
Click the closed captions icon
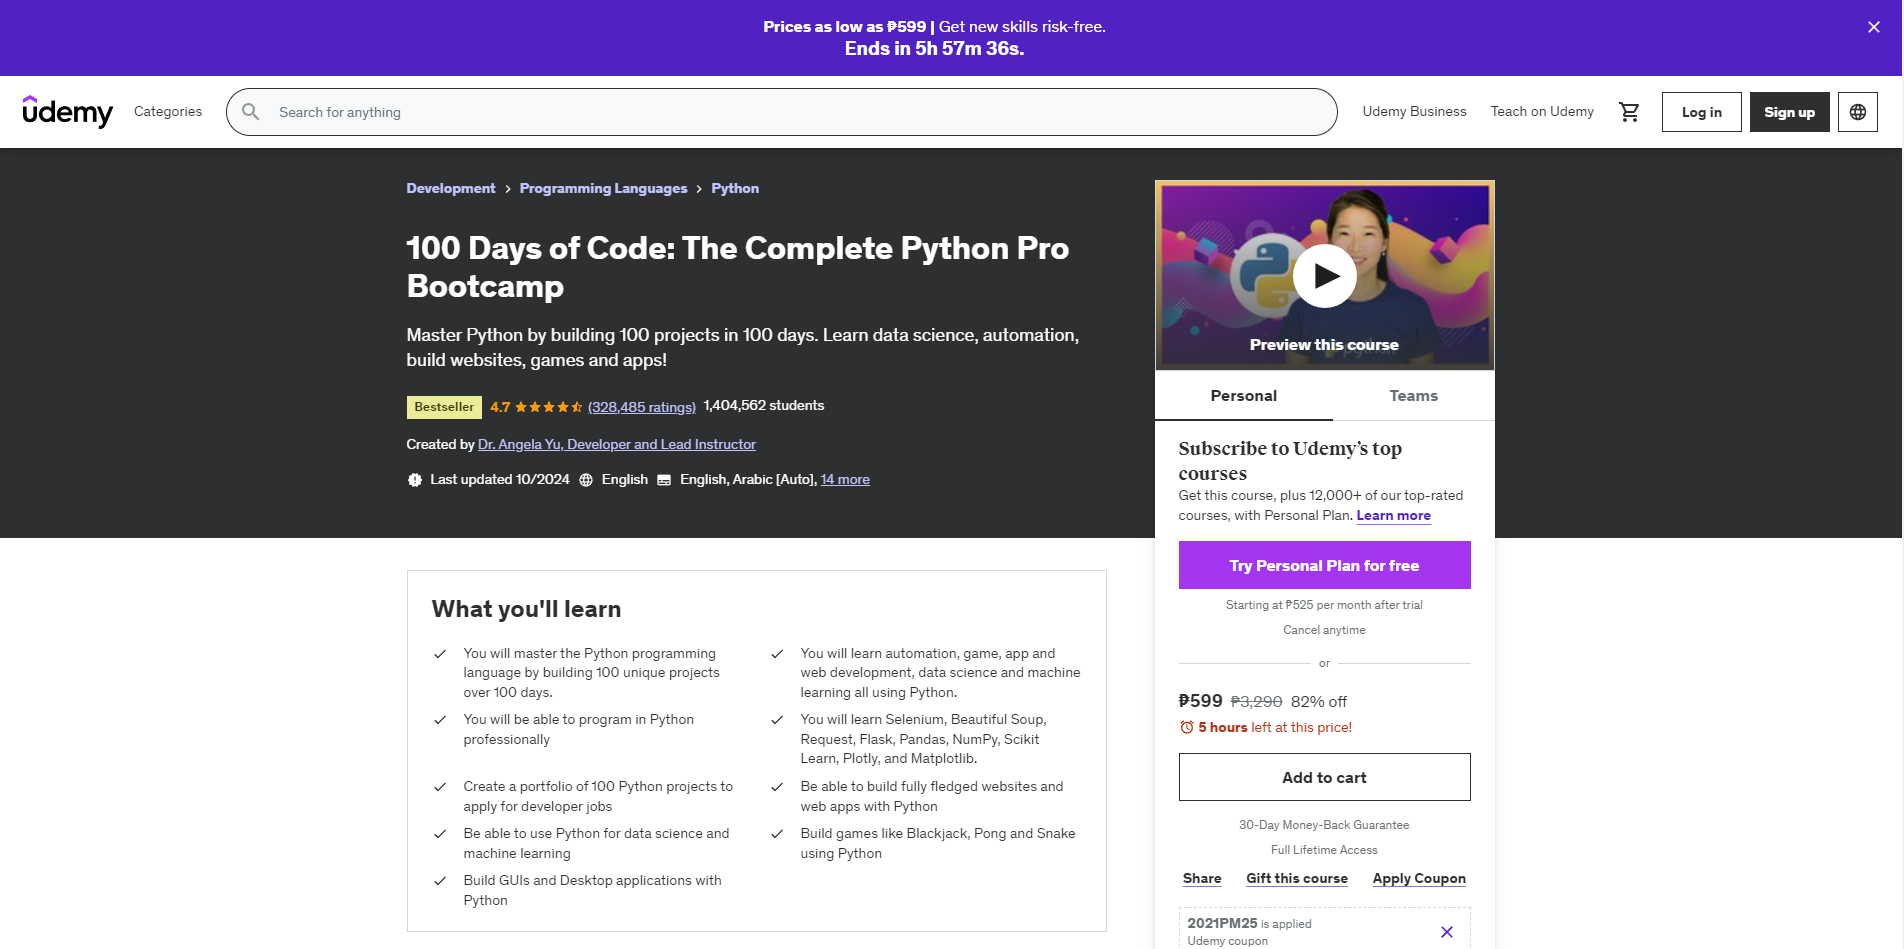664,480
